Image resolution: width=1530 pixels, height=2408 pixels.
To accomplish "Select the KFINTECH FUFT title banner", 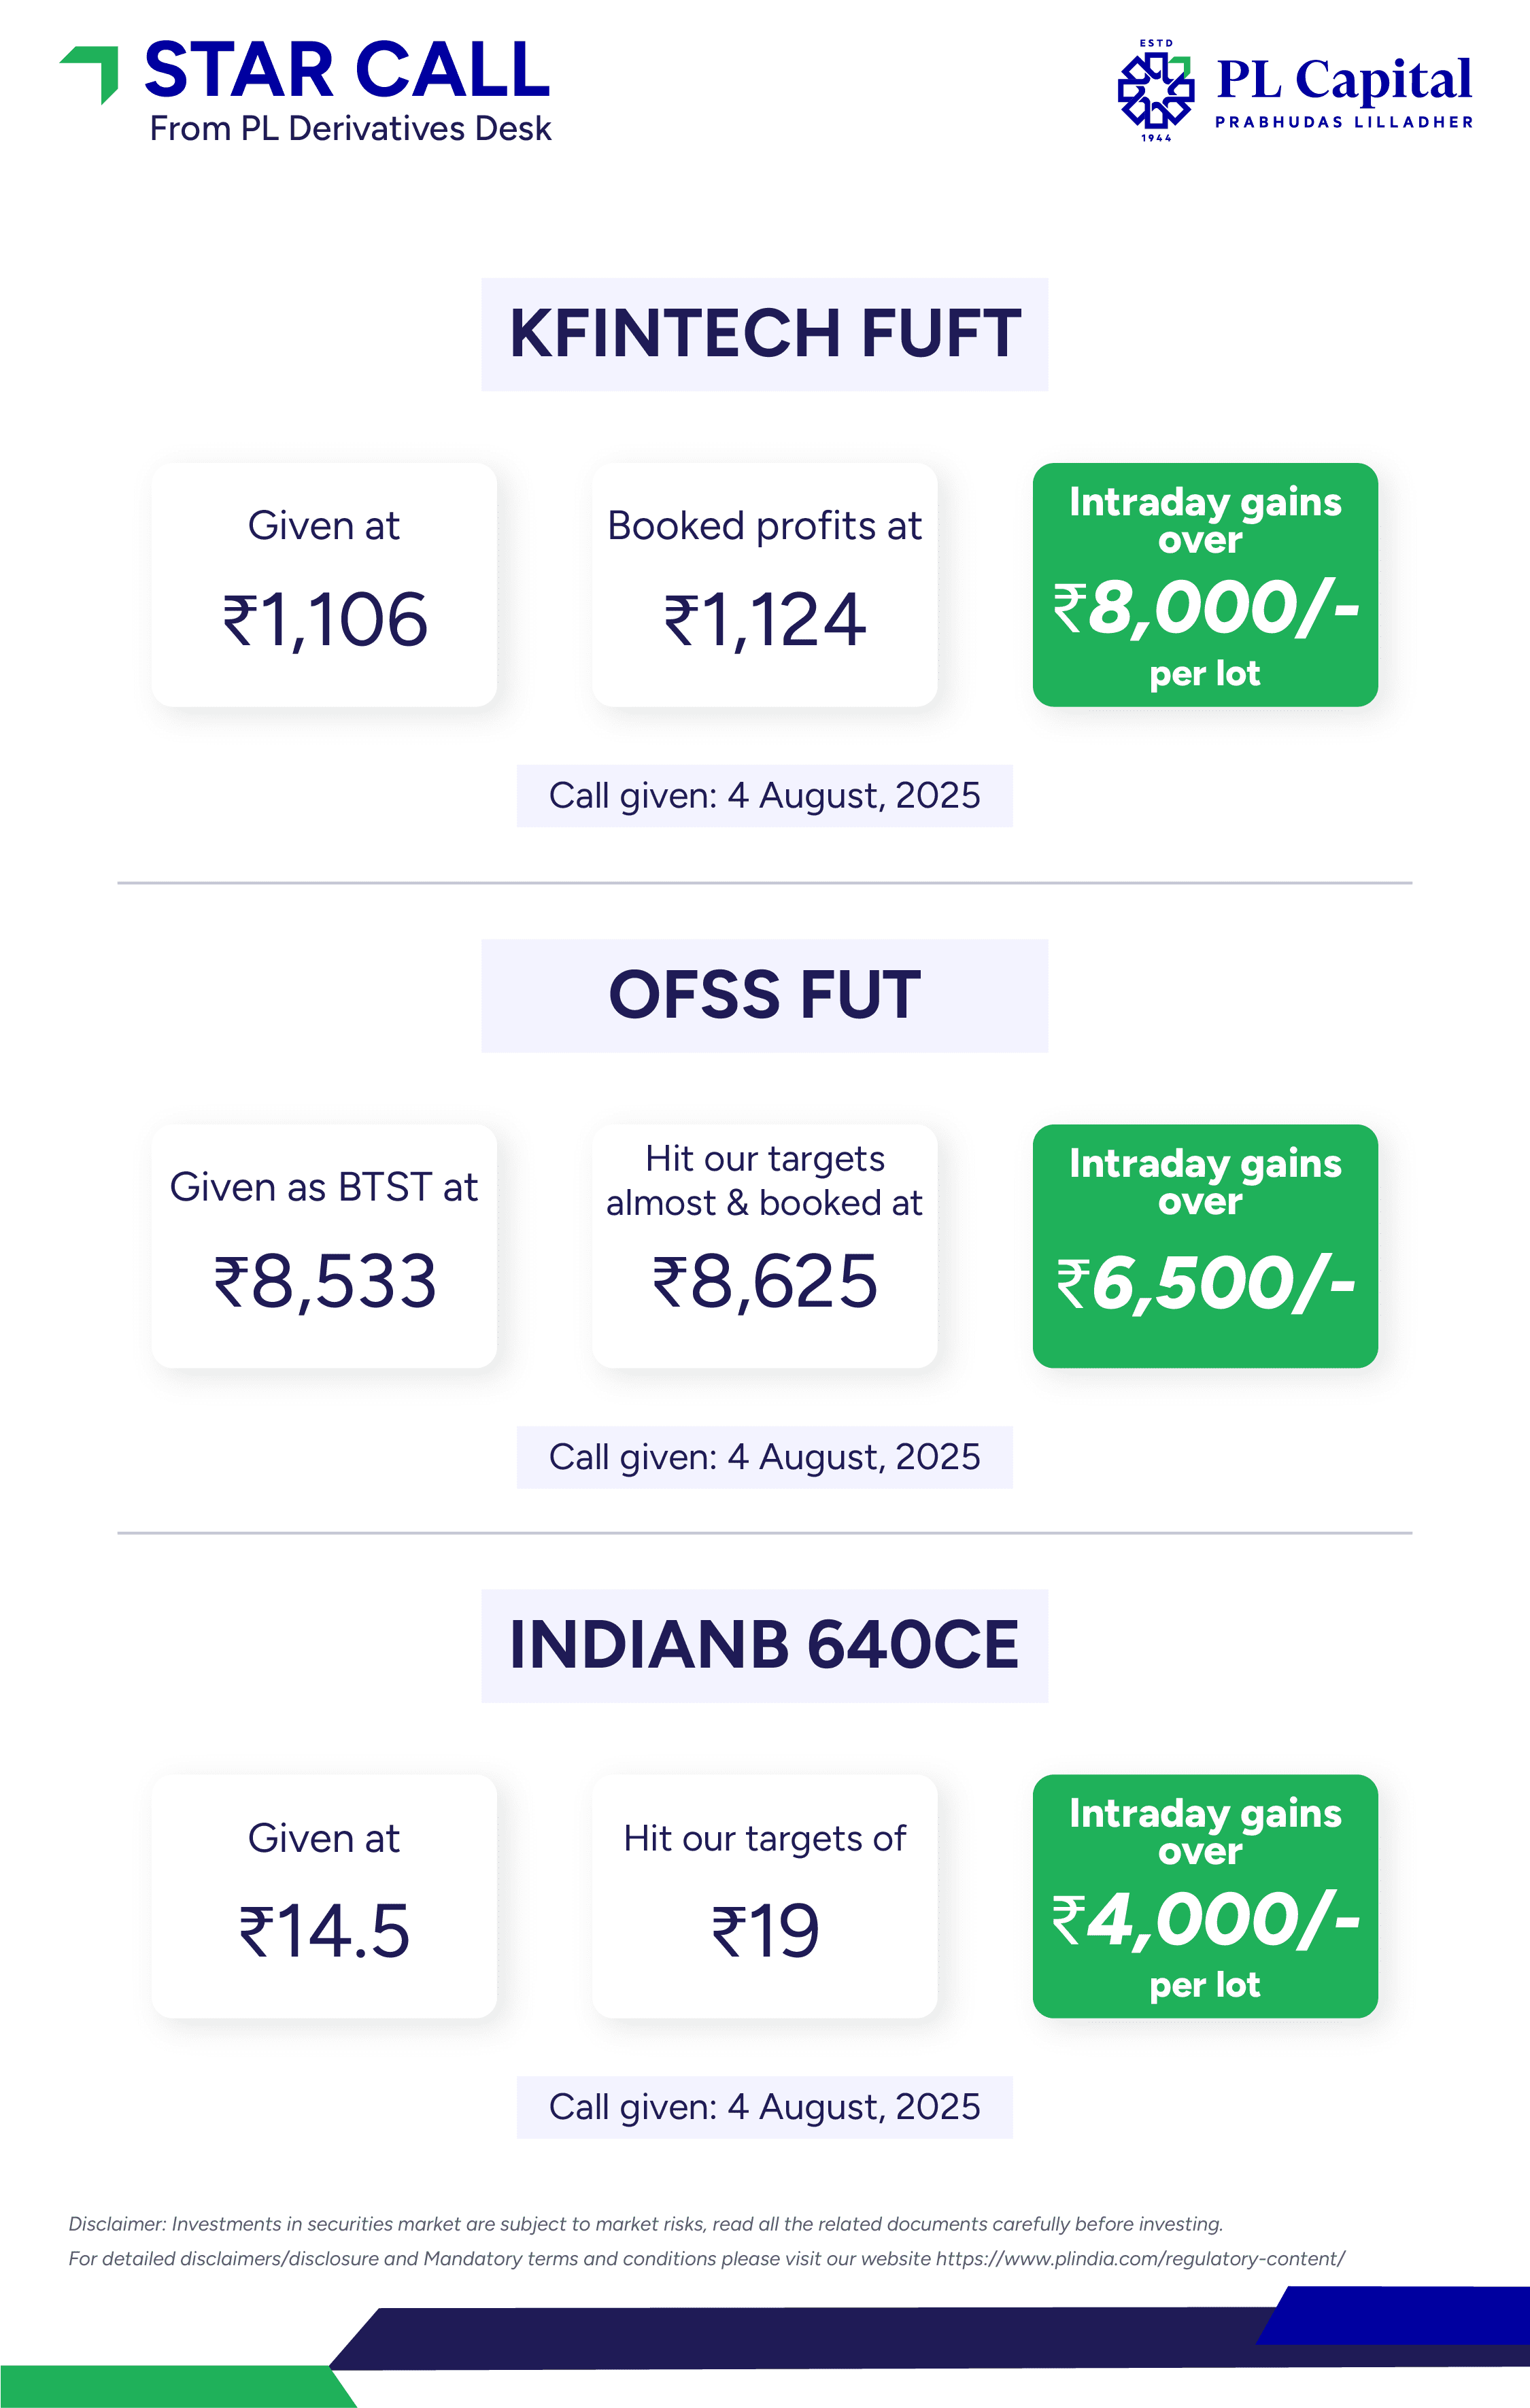I will pyautogui.click(x=765, y=334).
